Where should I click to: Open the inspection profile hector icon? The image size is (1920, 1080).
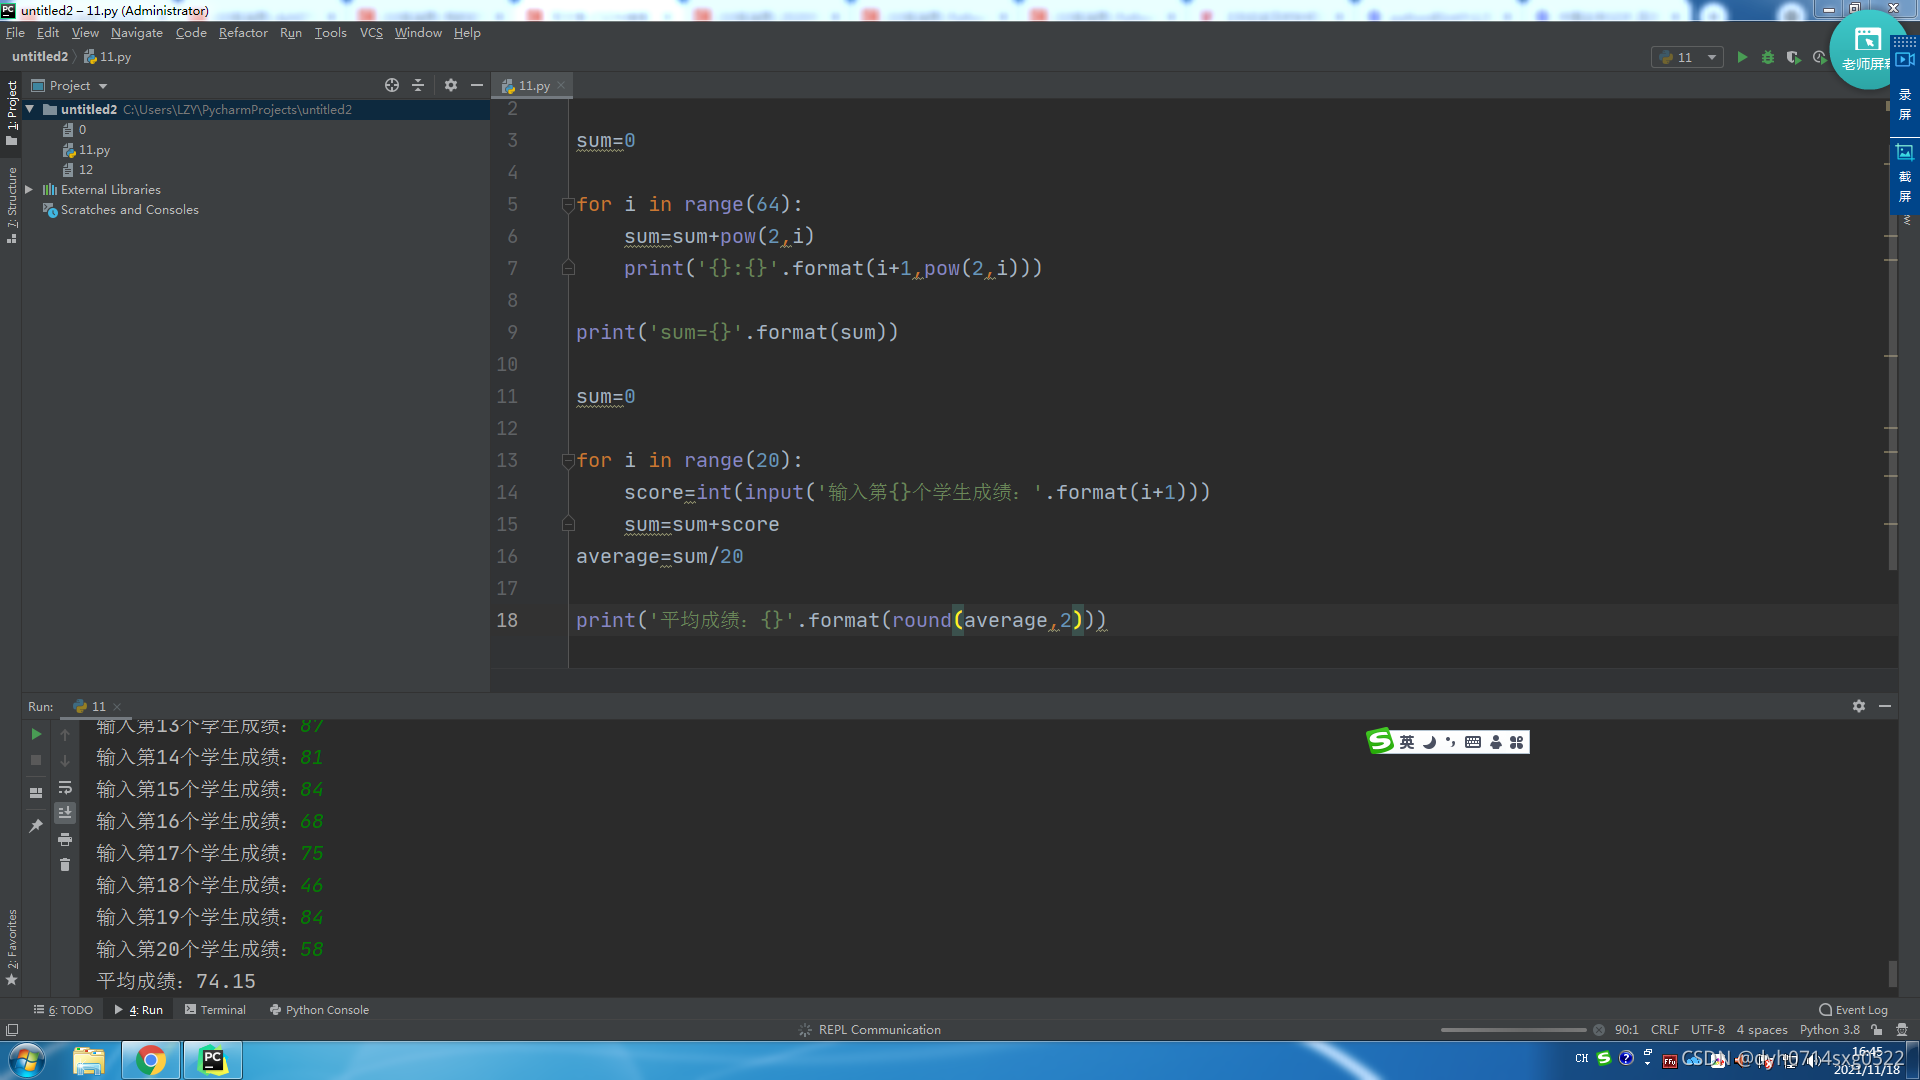(x=1902, y=1030)
